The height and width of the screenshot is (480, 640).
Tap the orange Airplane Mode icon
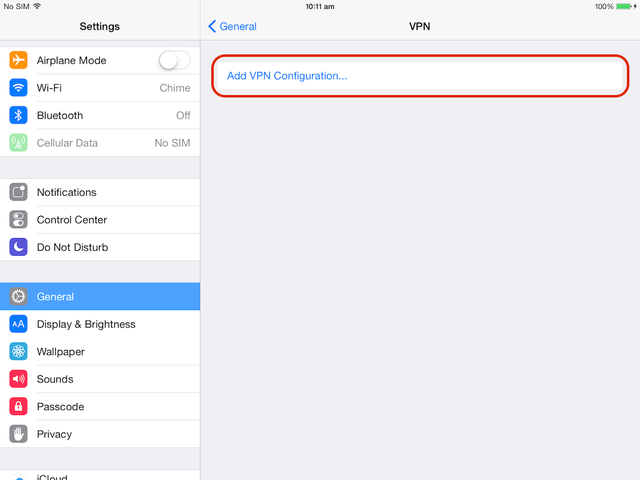click(x=18, y=60)
